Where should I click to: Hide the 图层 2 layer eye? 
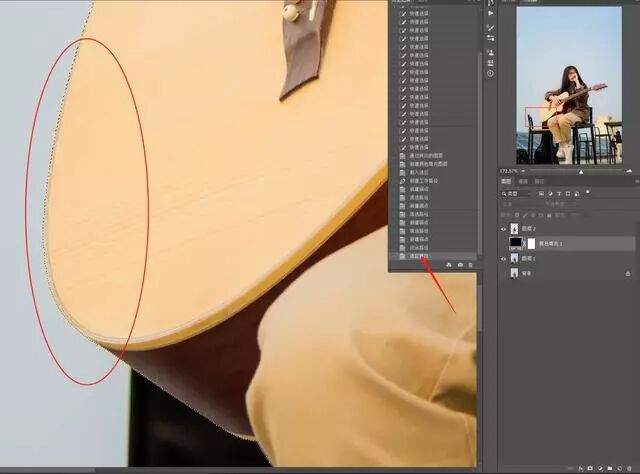pyautogui.click(x=503, y=229)
